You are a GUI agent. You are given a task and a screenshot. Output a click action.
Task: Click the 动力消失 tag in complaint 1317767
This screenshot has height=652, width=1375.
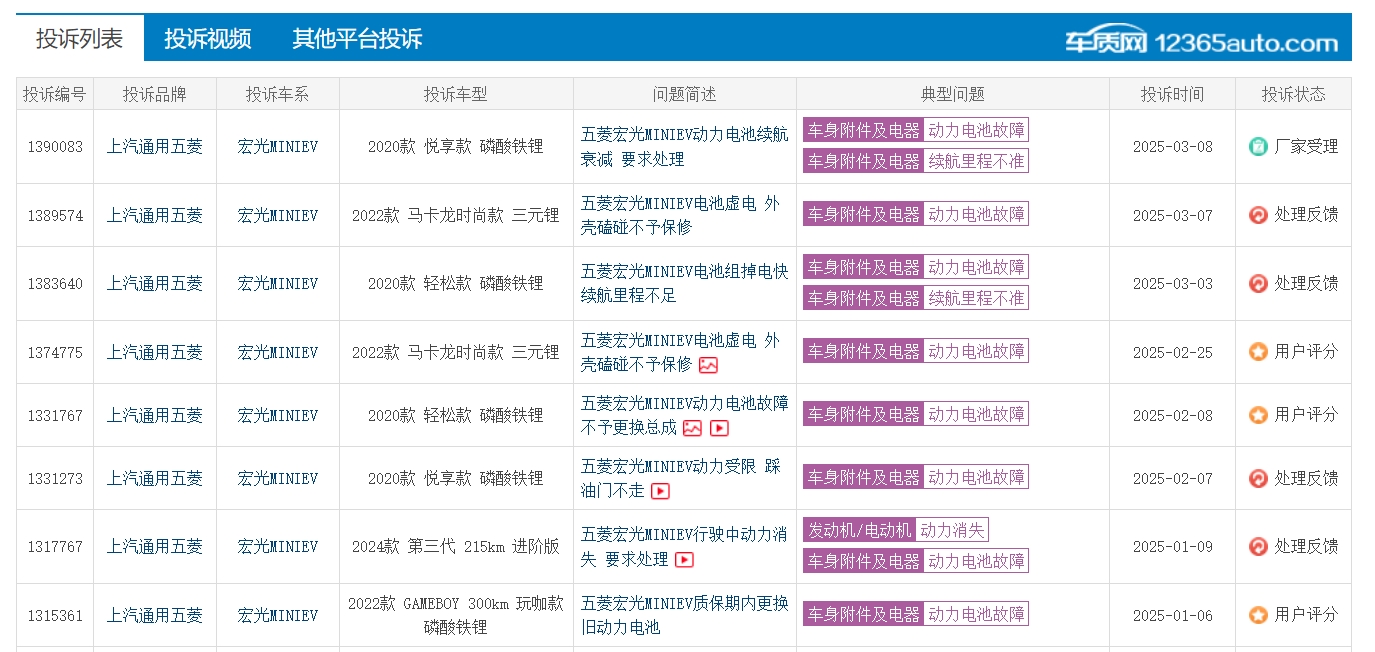(952, 530)
